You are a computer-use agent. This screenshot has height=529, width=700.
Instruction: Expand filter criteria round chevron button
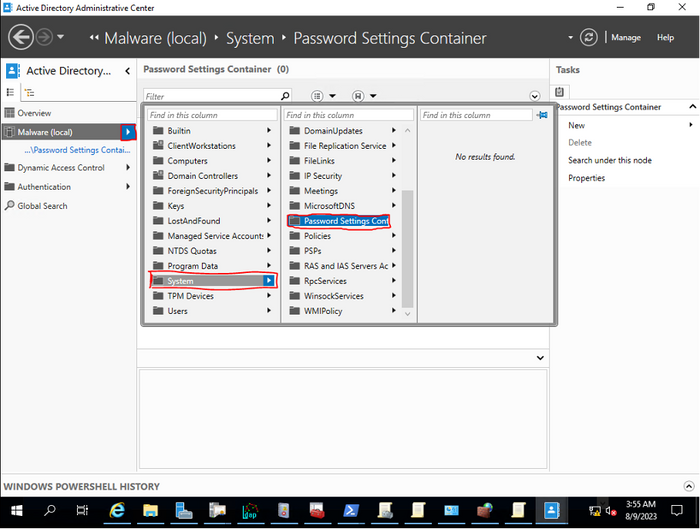pyautogui.click(x=534, y=96)
